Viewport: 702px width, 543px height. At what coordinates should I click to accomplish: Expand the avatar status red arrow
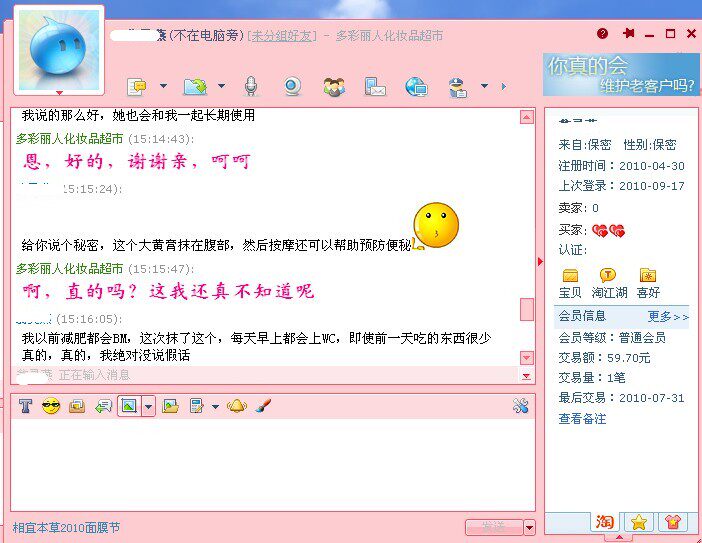59,93
